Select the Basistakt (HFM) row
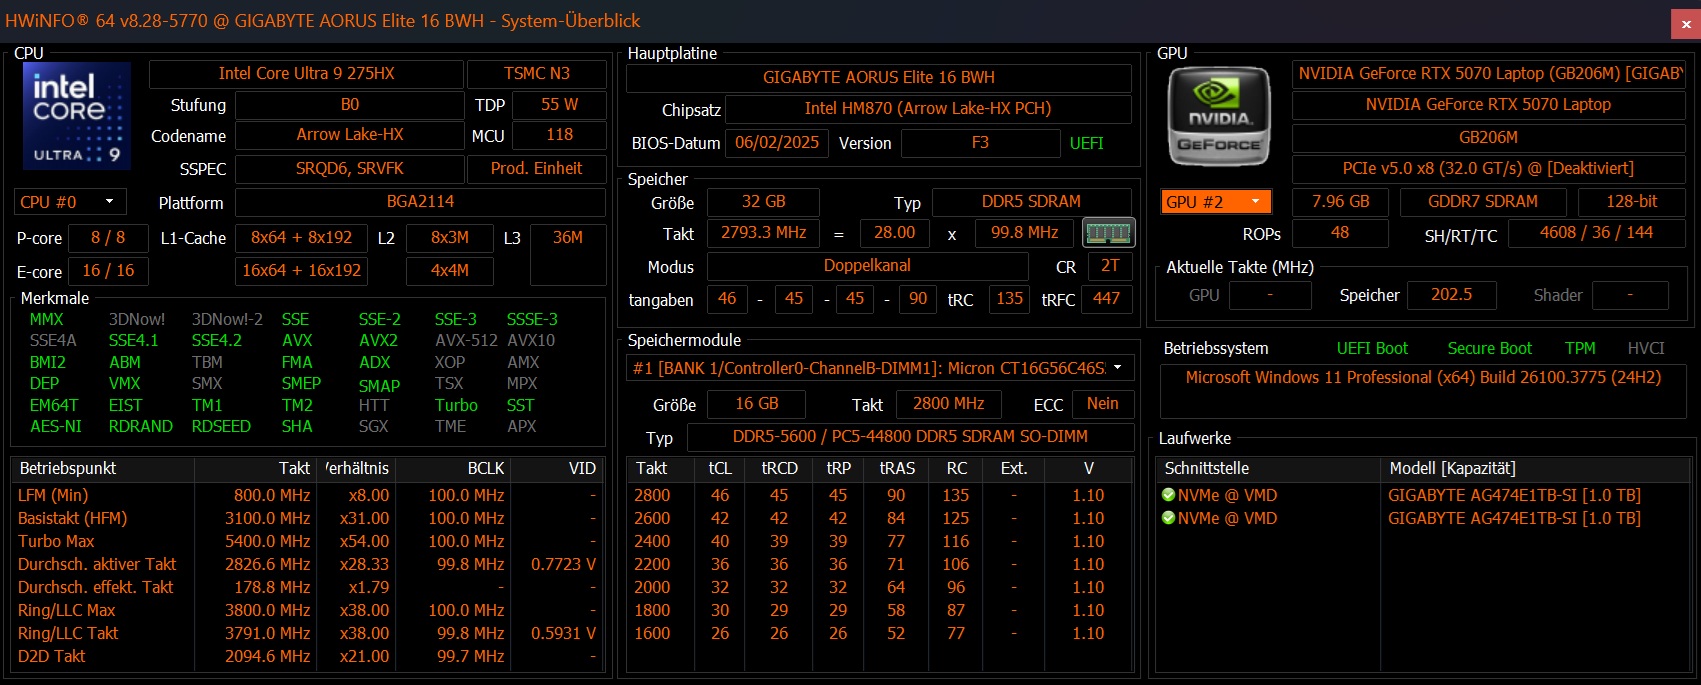The width and height of the screenshot is (1701, 685). click(310, 518)
